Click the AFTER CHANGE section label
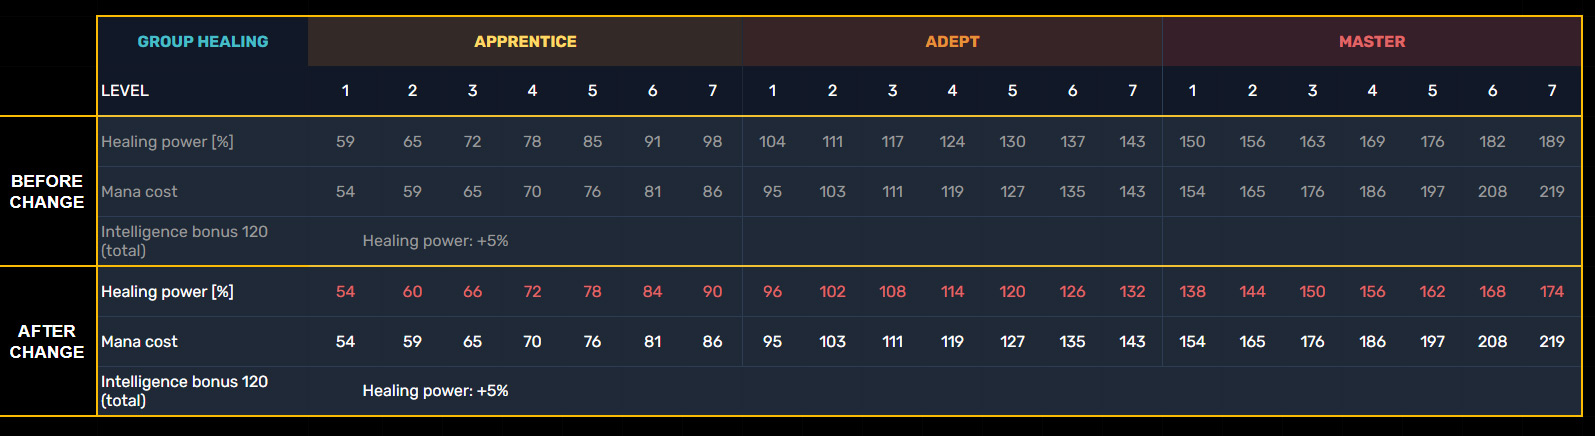 [47, 341]
